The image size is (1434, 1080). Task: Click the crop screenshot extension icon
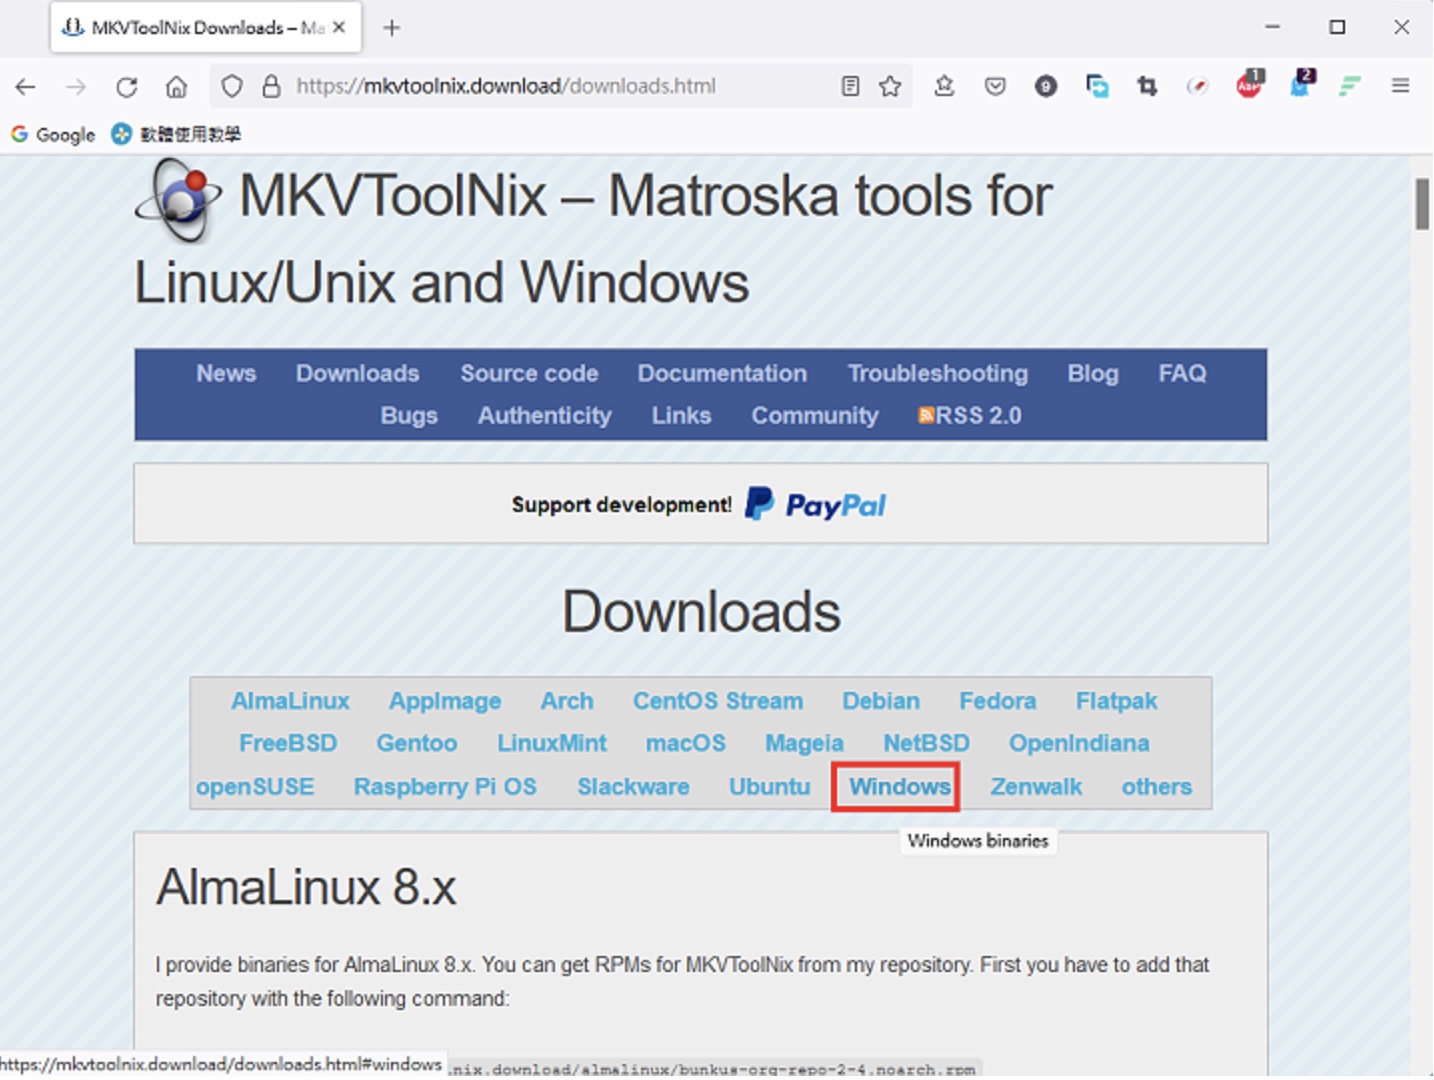pos(1147,87)
